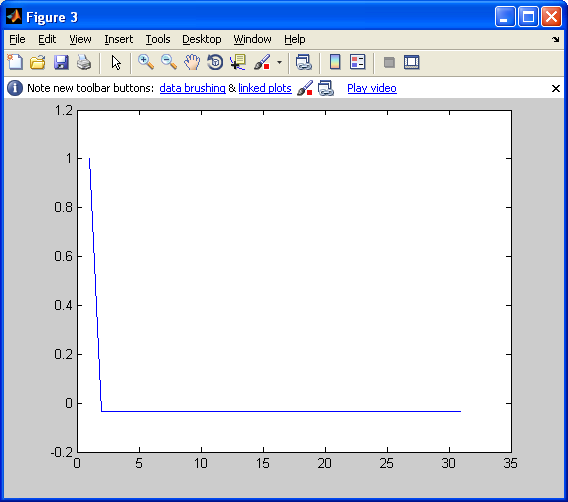Select the Data Cursor tool

(x=238, y=62)
